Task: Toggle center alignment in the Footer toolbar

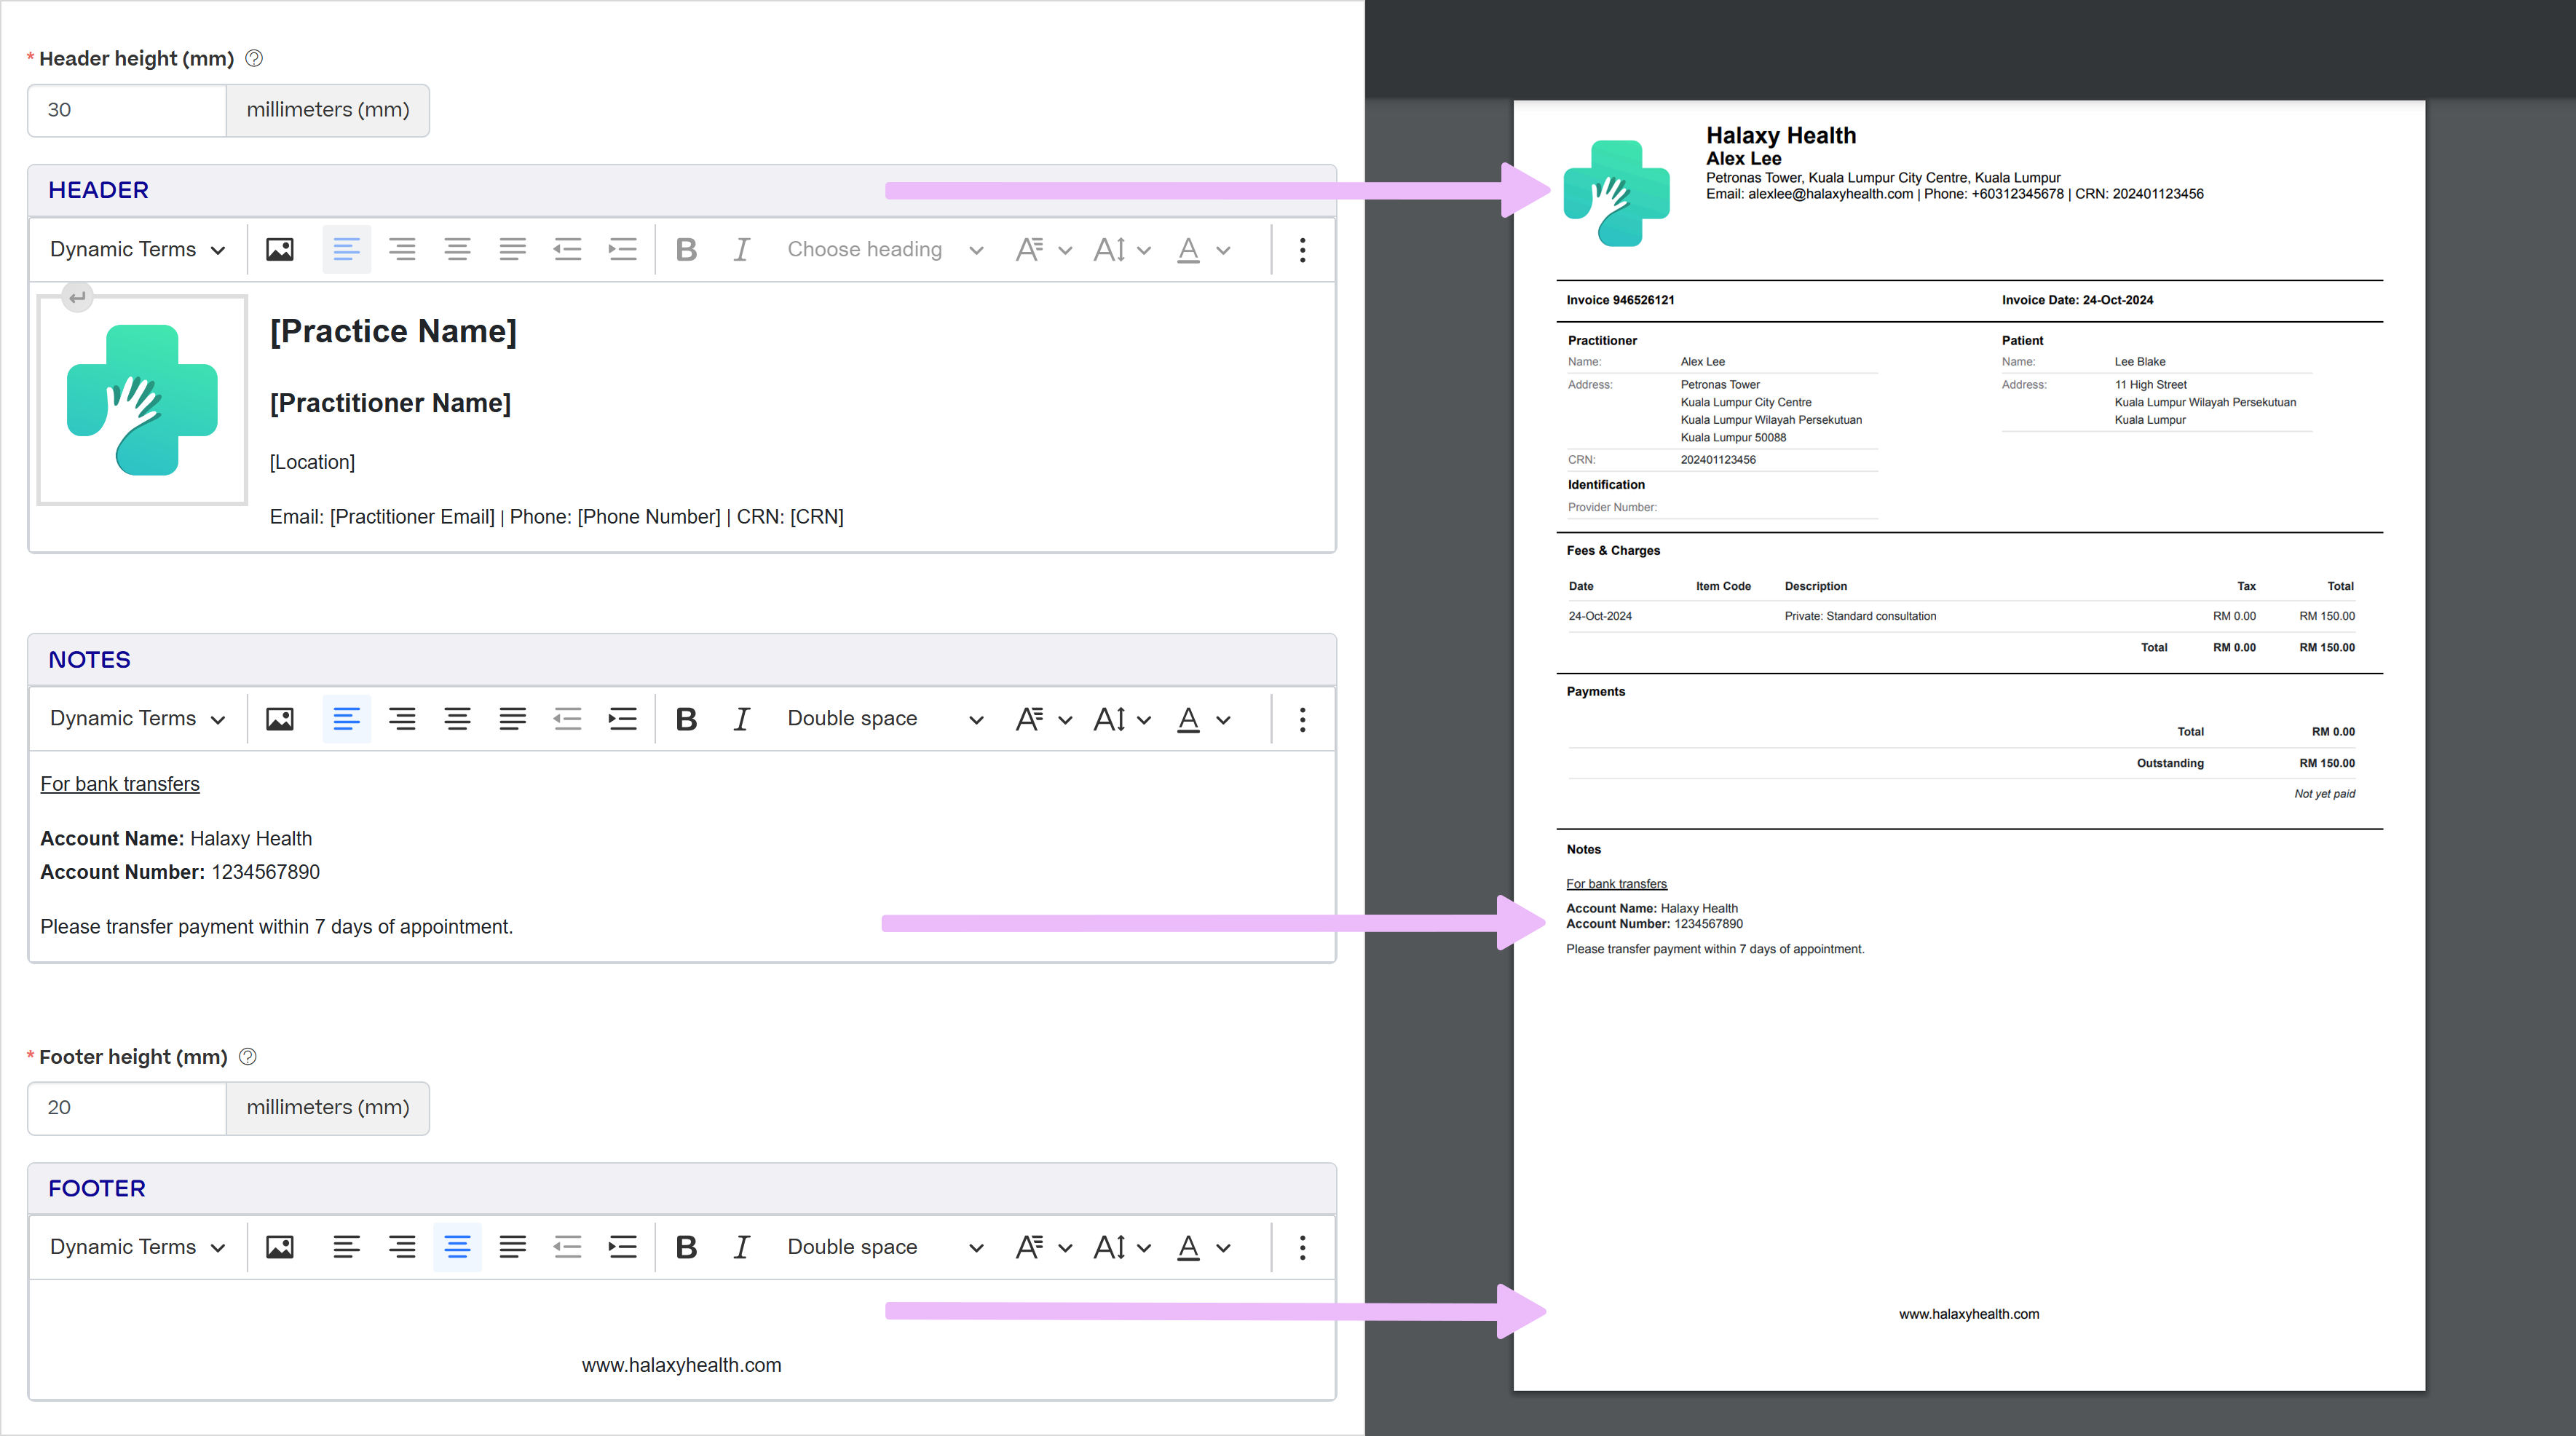Action: [457, 1247]
